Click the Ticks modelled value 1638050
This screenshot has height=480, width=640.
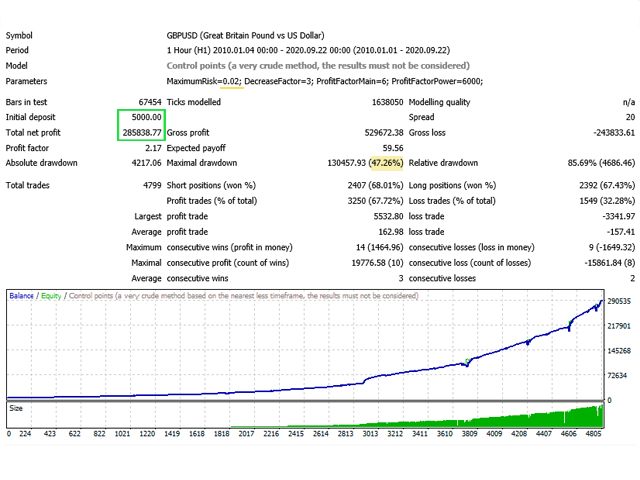387,102
